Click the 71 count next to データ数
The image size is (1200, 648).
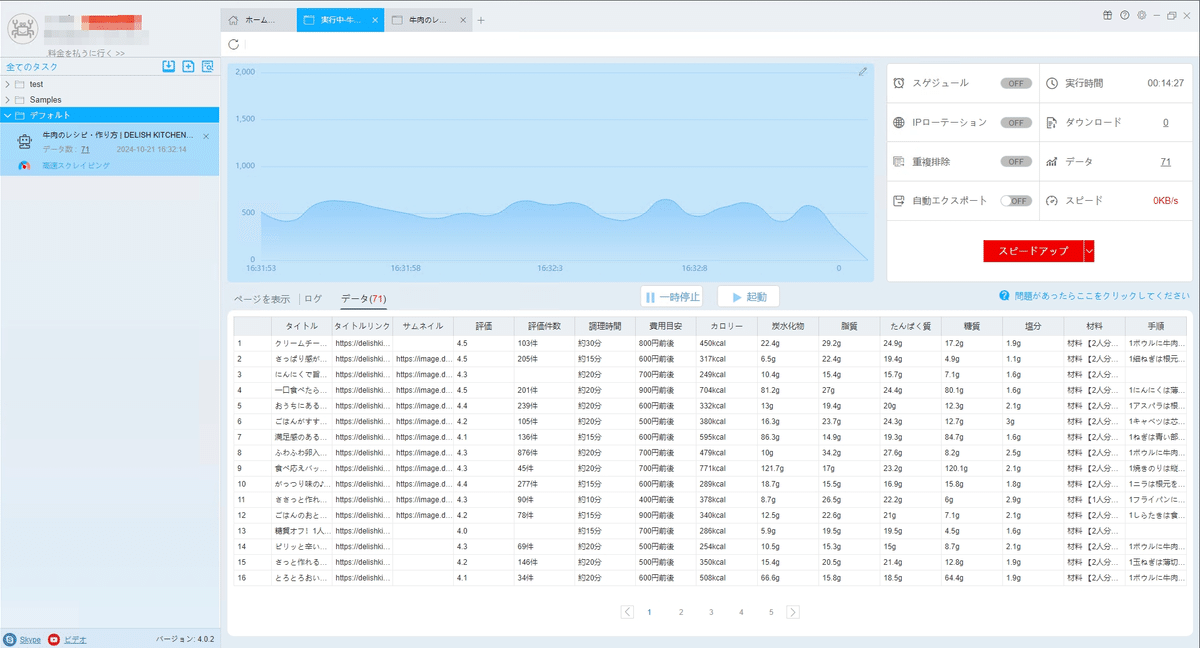85,149
